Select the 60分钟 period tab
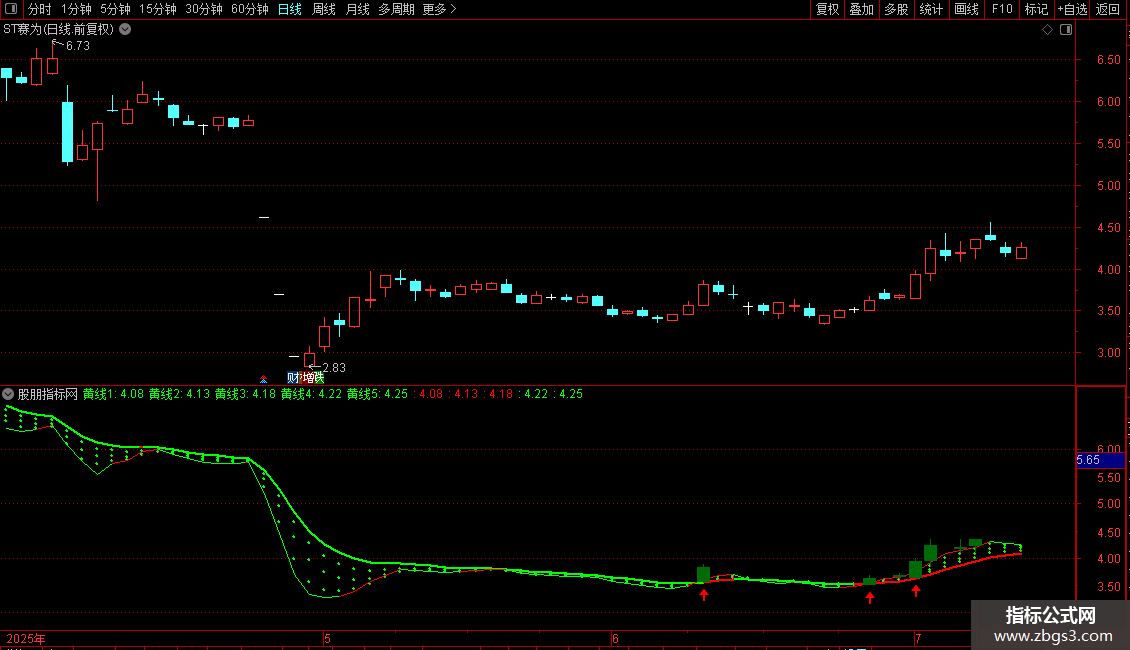The height and width of the screenshot is (650, 1130). tap(249, 9)
